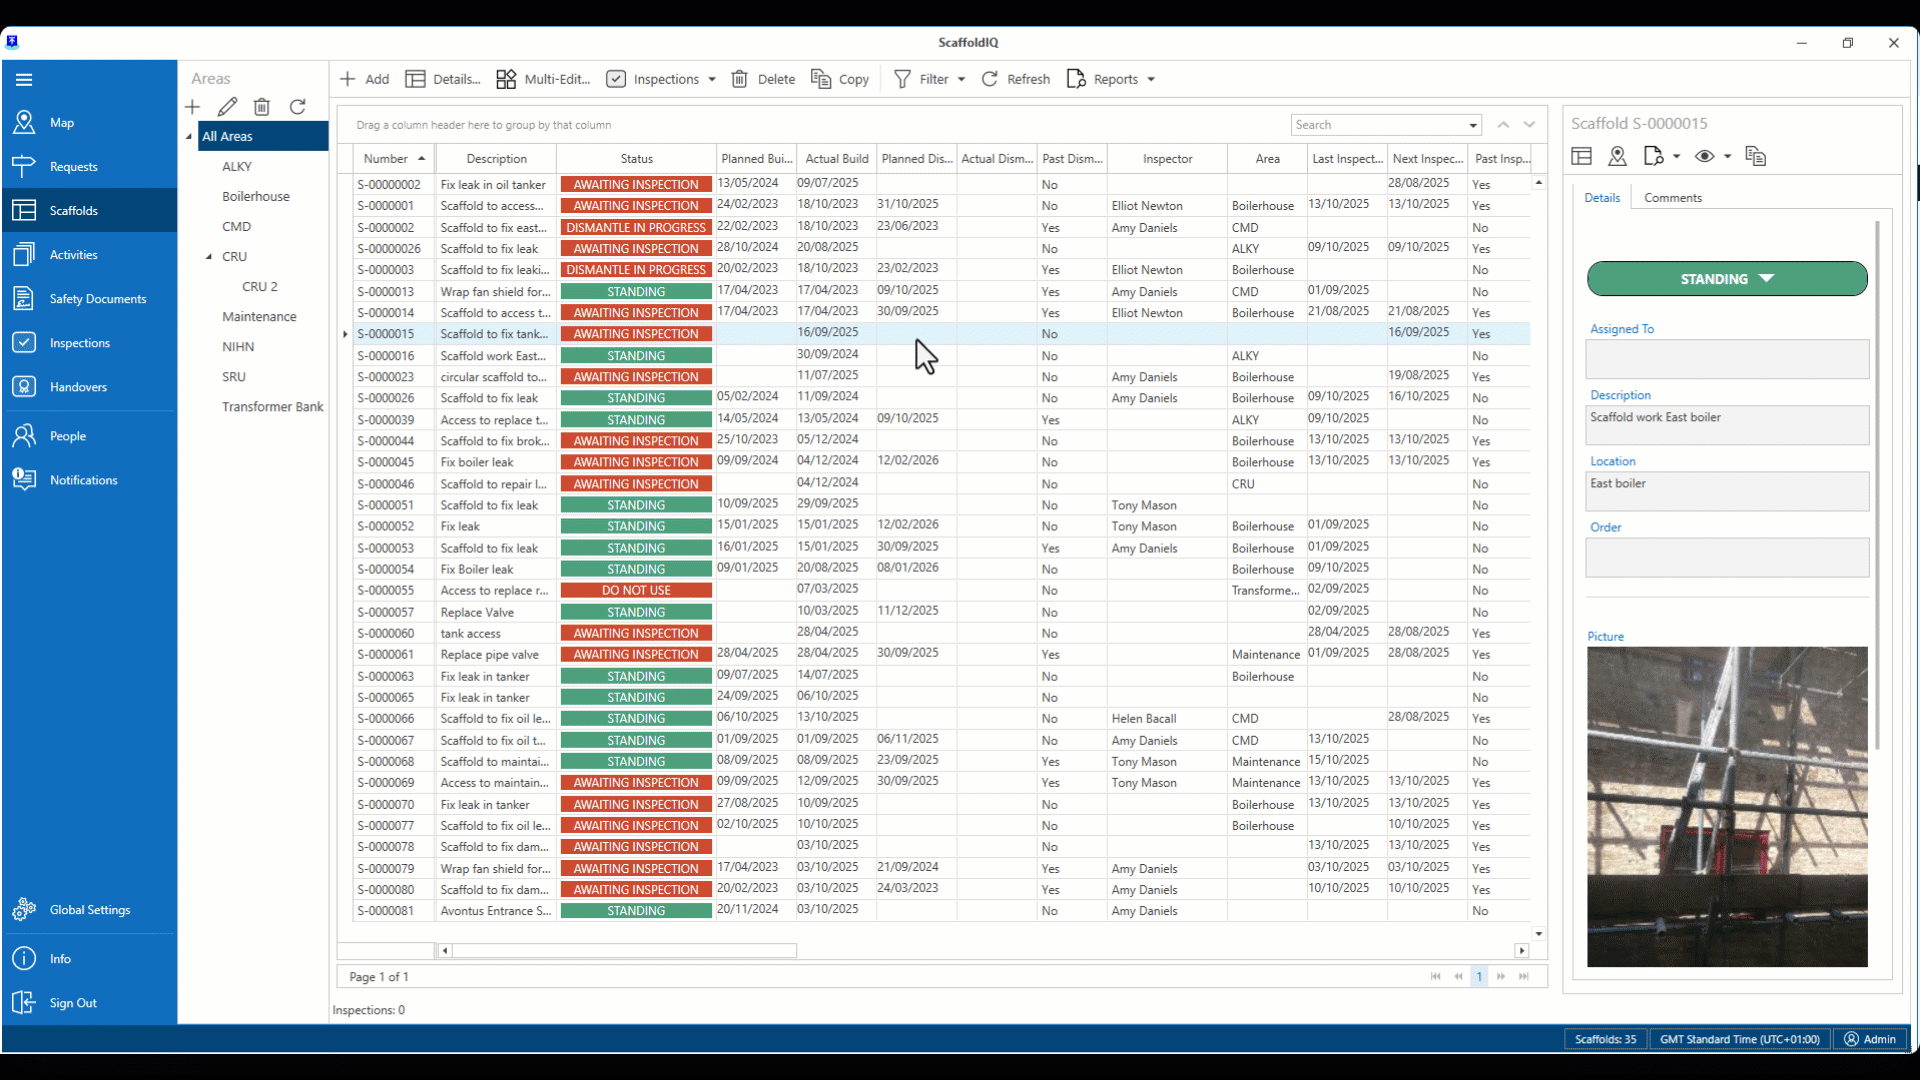Open the Search box dropdown arrow
This screenshot has width=1920, height=1080.
click(x=1473, y=126)
